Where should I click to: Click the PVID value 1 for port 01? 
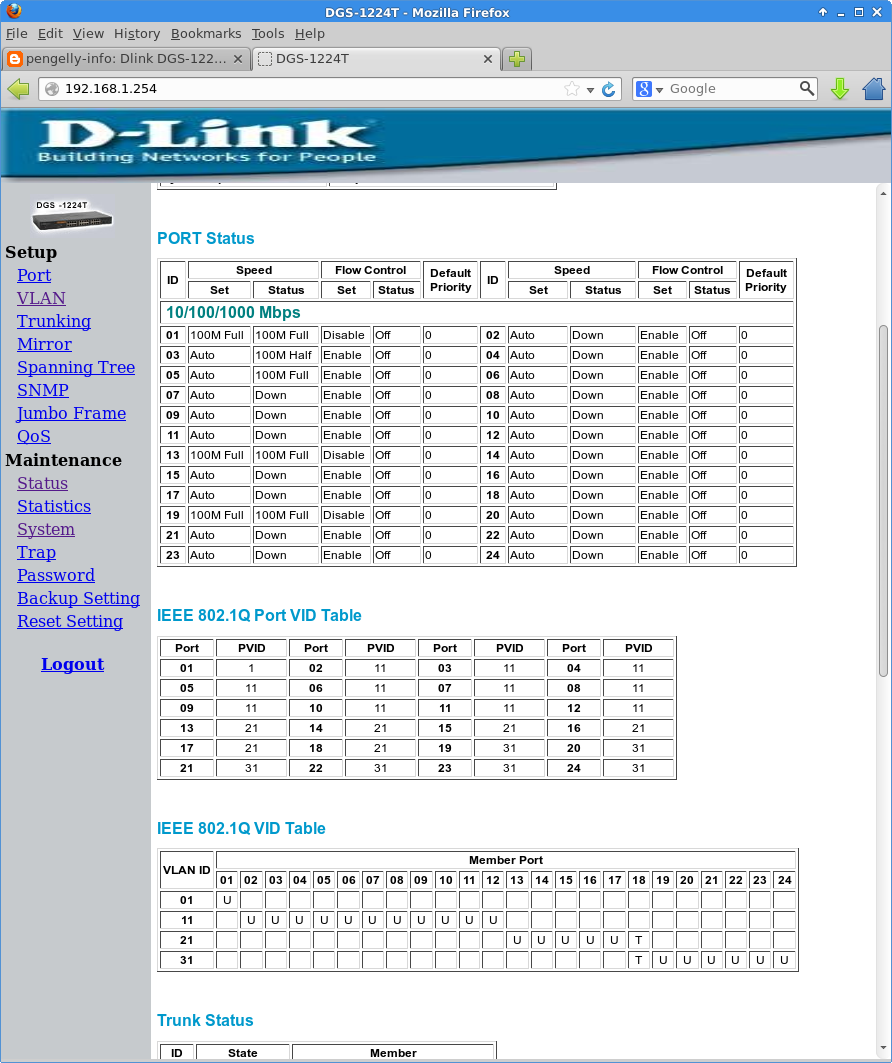[251, 668]
